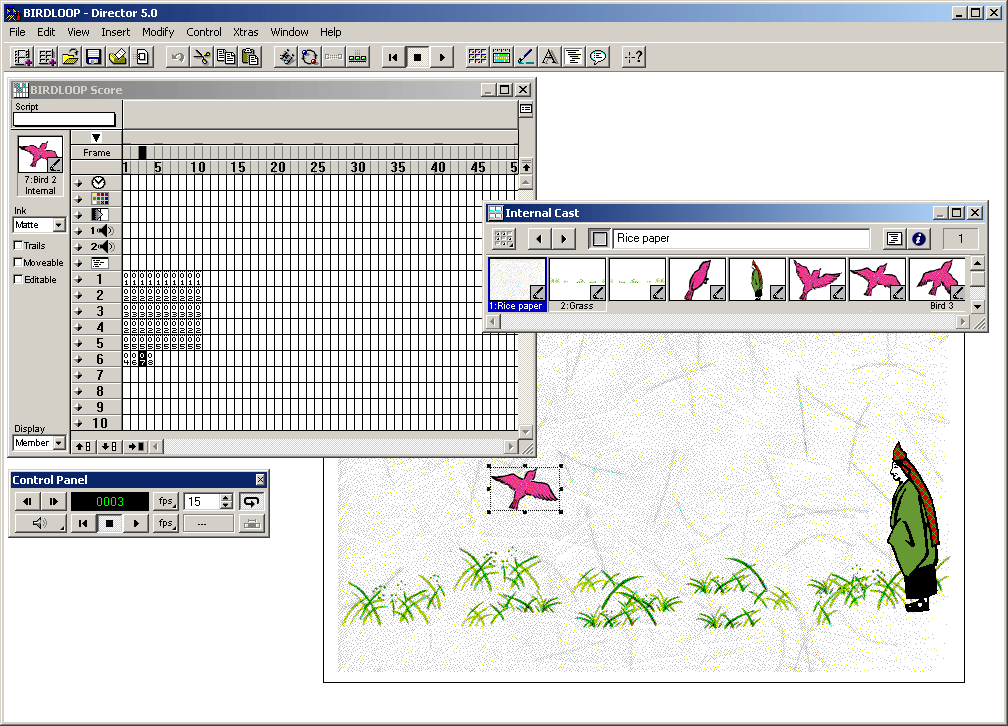The image size is (1008, 726).
Task: Open the Script window from the toolbar
Action: point(573,57)
